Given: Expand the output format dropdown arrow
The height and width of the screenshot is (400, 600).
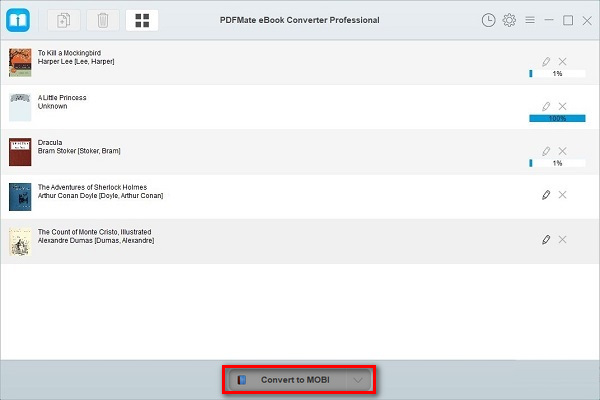Looking at the screenshot, I should (x=358, y=380).
